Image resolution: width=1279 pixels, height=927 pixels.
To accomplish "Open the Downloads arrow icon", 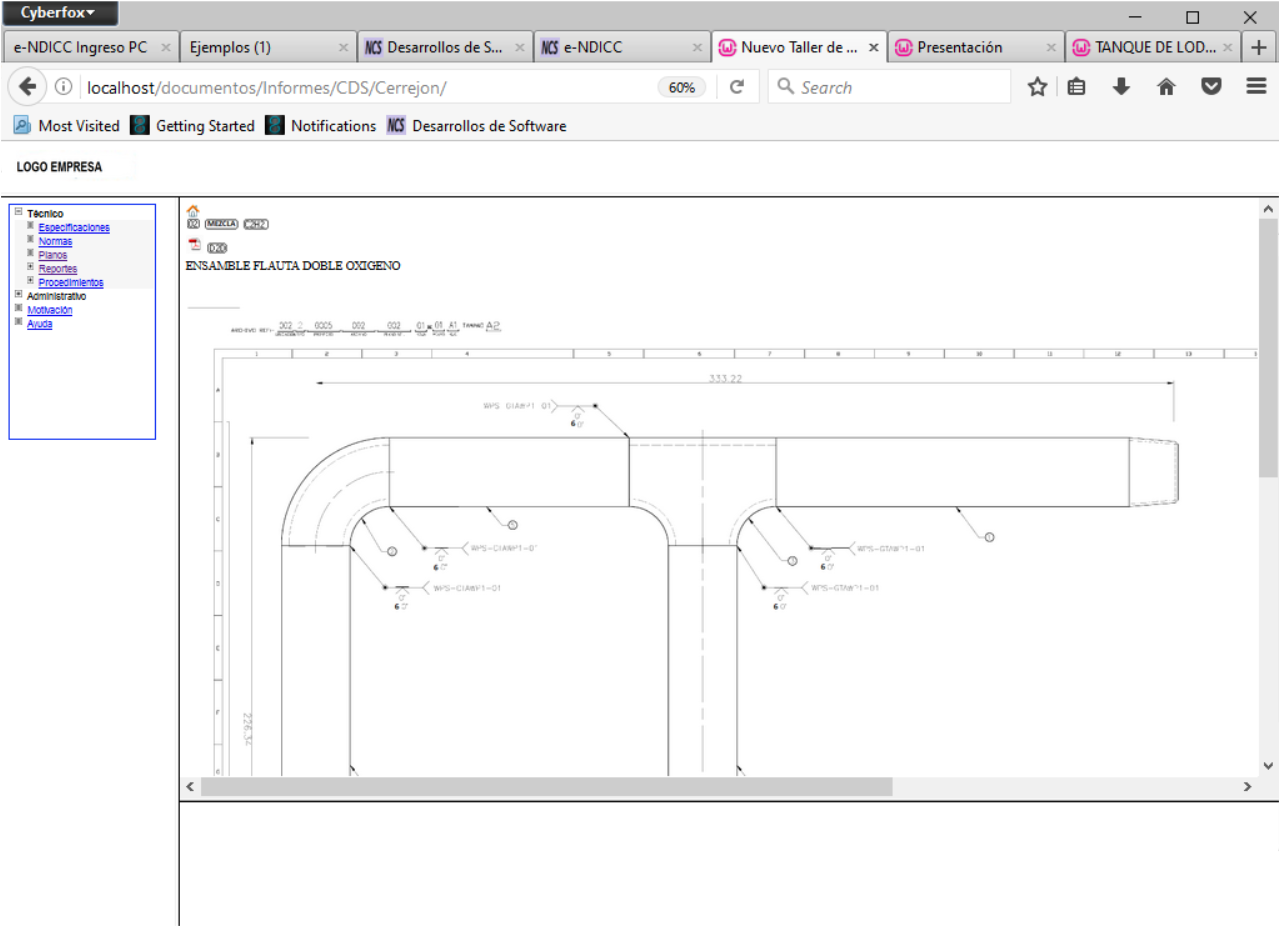I will 1121,87.
